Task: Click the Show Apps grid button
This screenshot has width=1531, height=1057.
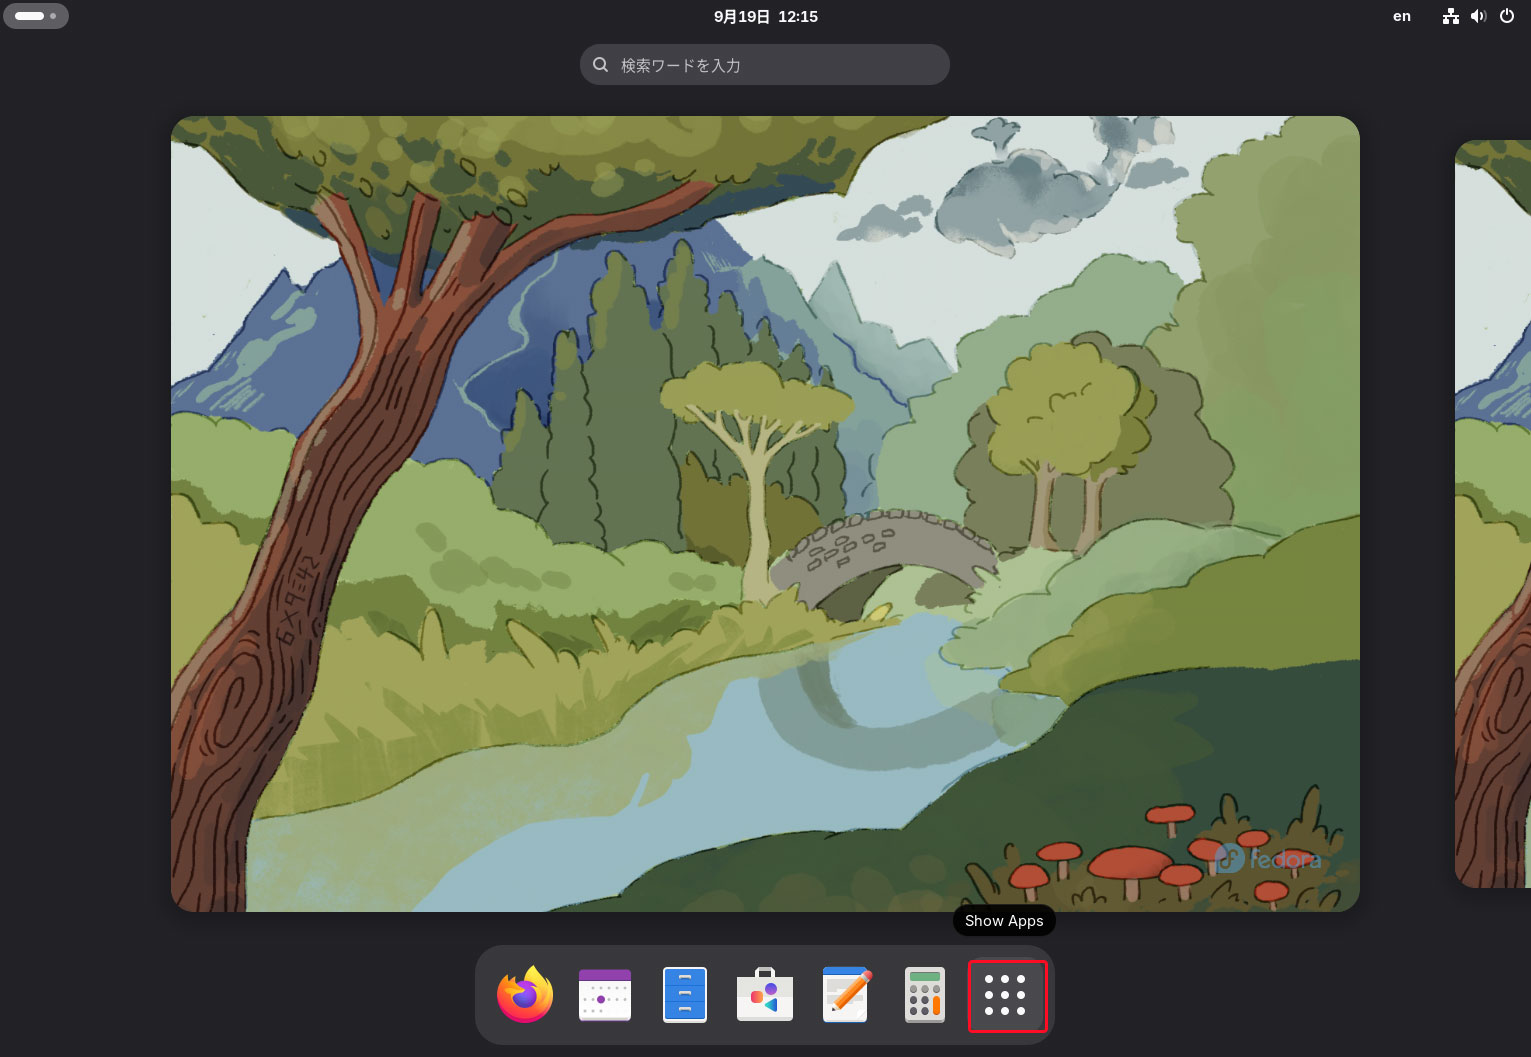Action: [1007, 996]
